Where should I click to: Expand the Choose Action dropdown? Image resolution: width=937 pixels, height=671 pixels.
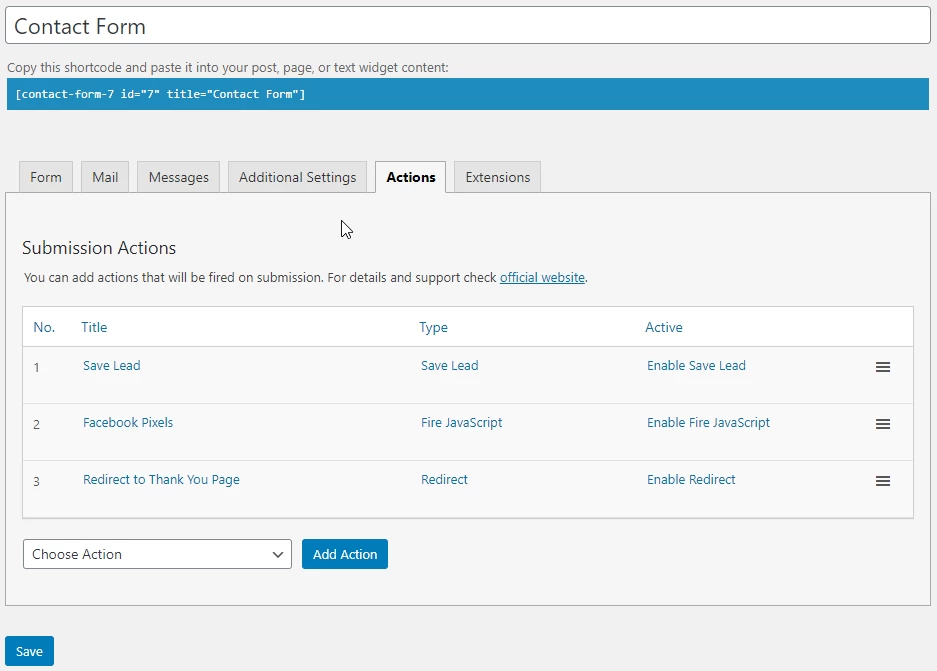click(x=157, y=554)
